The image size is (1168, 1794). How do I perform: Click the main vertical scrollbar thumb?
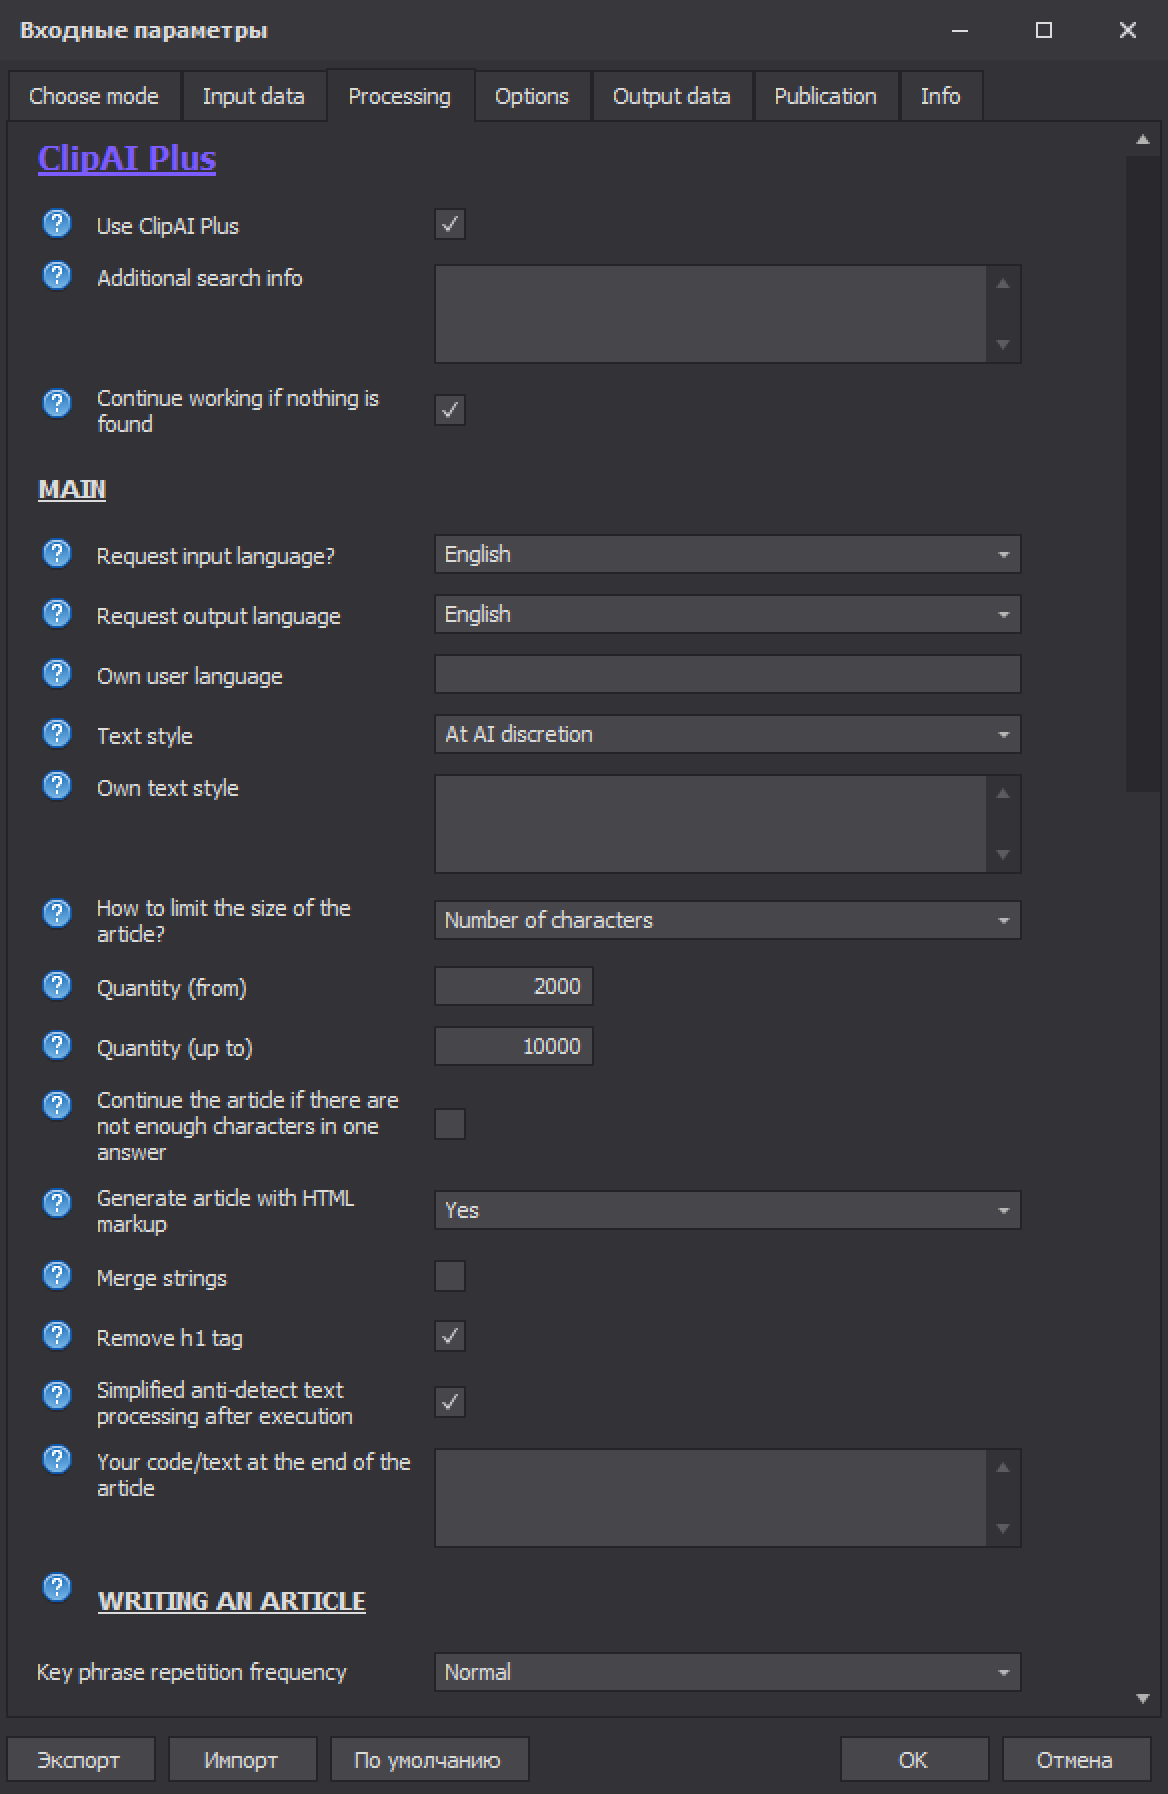(1142, 473)
